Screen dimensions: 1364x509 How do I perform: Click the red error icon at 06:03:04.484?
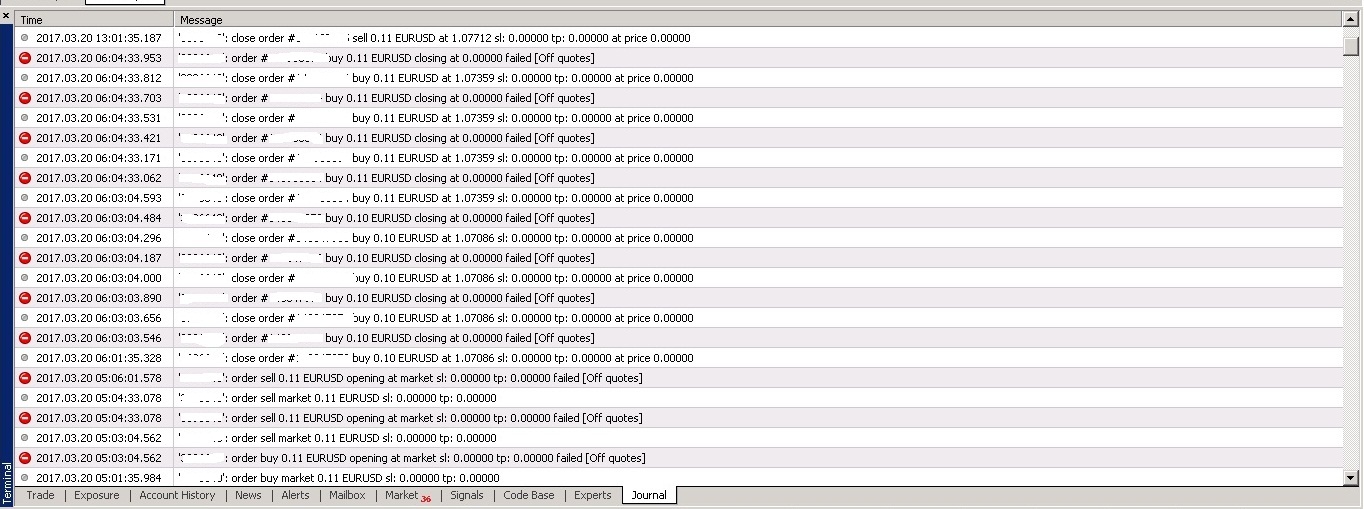(25, 218)
